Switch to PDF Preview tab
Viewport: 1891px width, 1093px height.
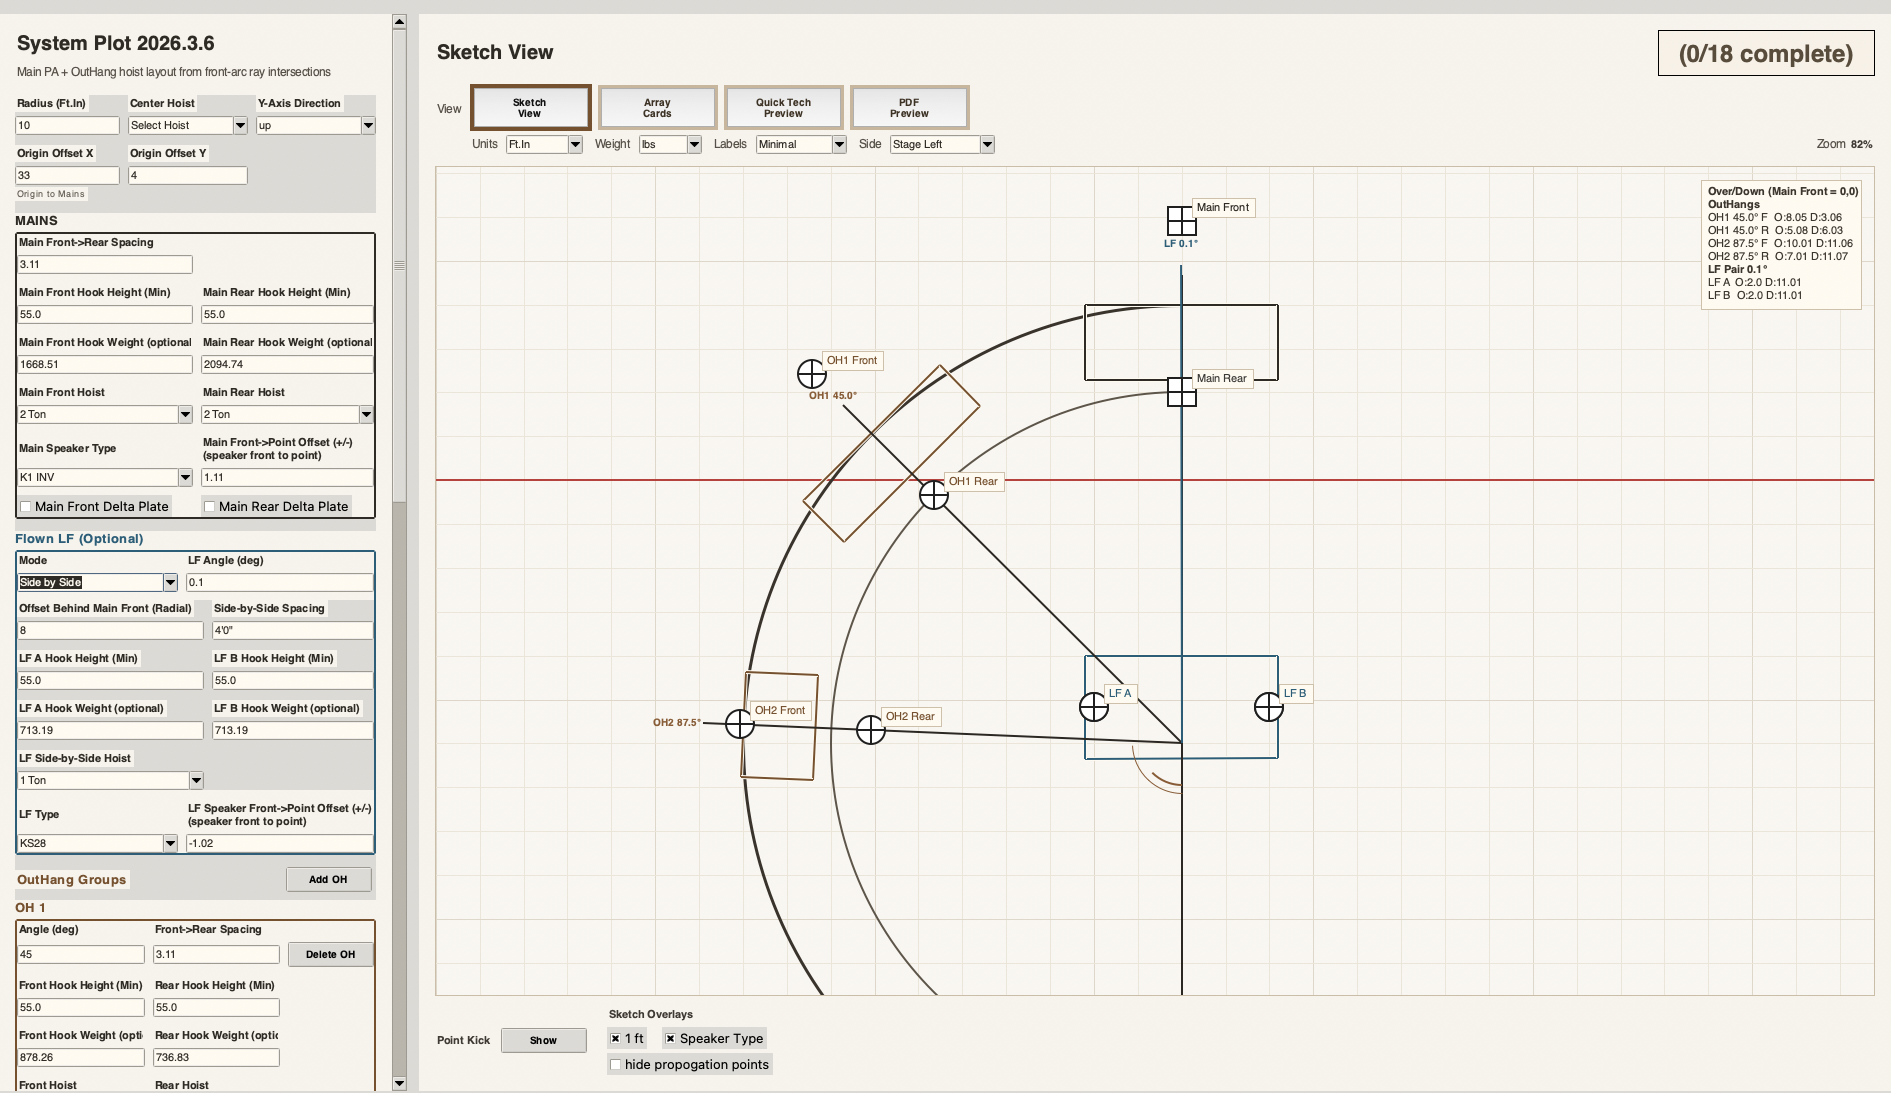point(909,108)
